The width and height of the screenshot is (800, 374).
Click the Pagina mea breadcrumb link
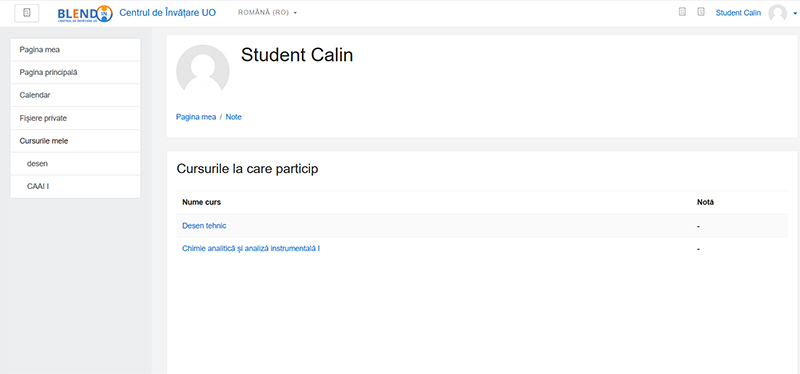(196, 117)
